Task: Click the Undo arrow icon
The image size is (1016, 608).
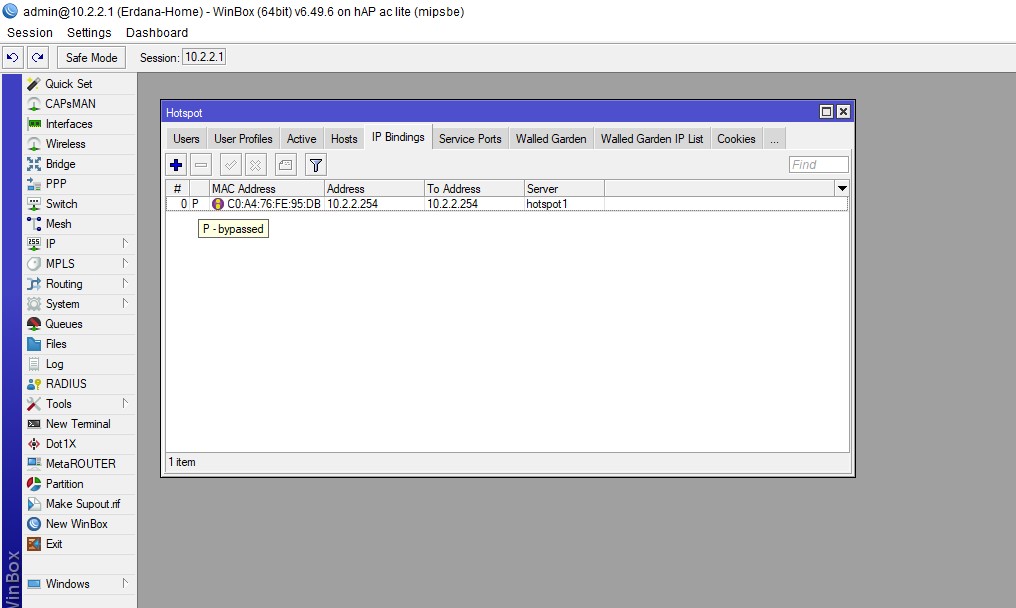Action: (x=13, y=57)
